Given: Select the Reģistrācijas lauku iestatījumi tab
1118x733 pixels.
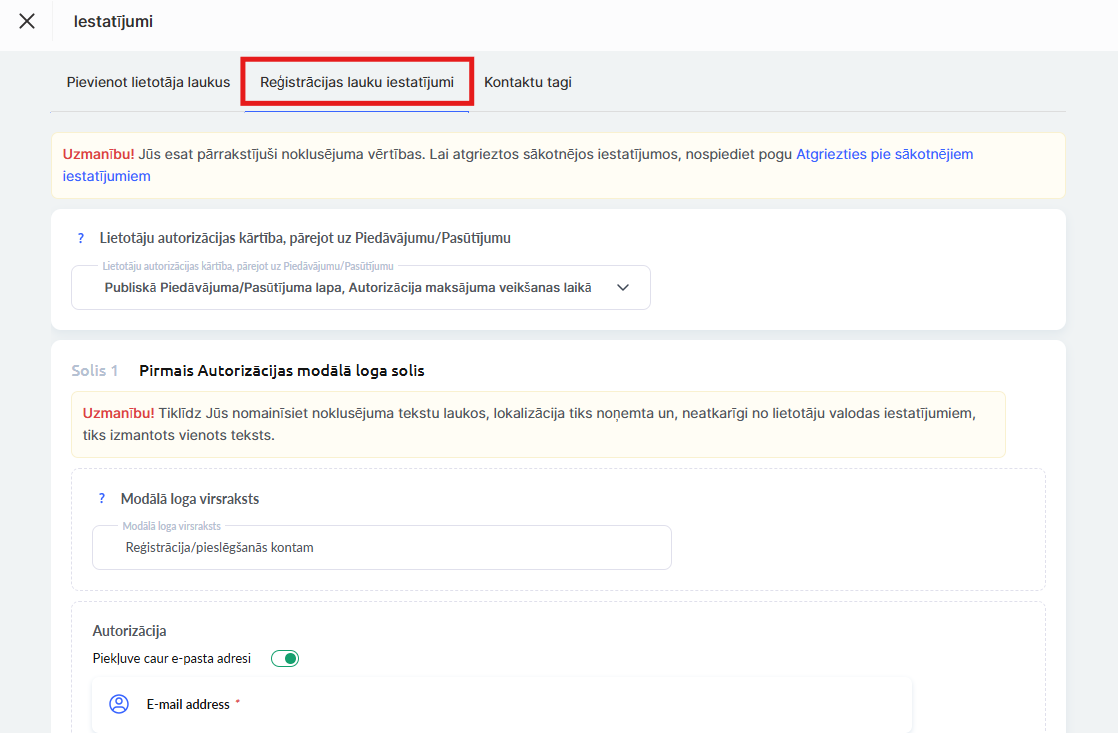Looking at the screenshot, I should [x=357, y=82].
